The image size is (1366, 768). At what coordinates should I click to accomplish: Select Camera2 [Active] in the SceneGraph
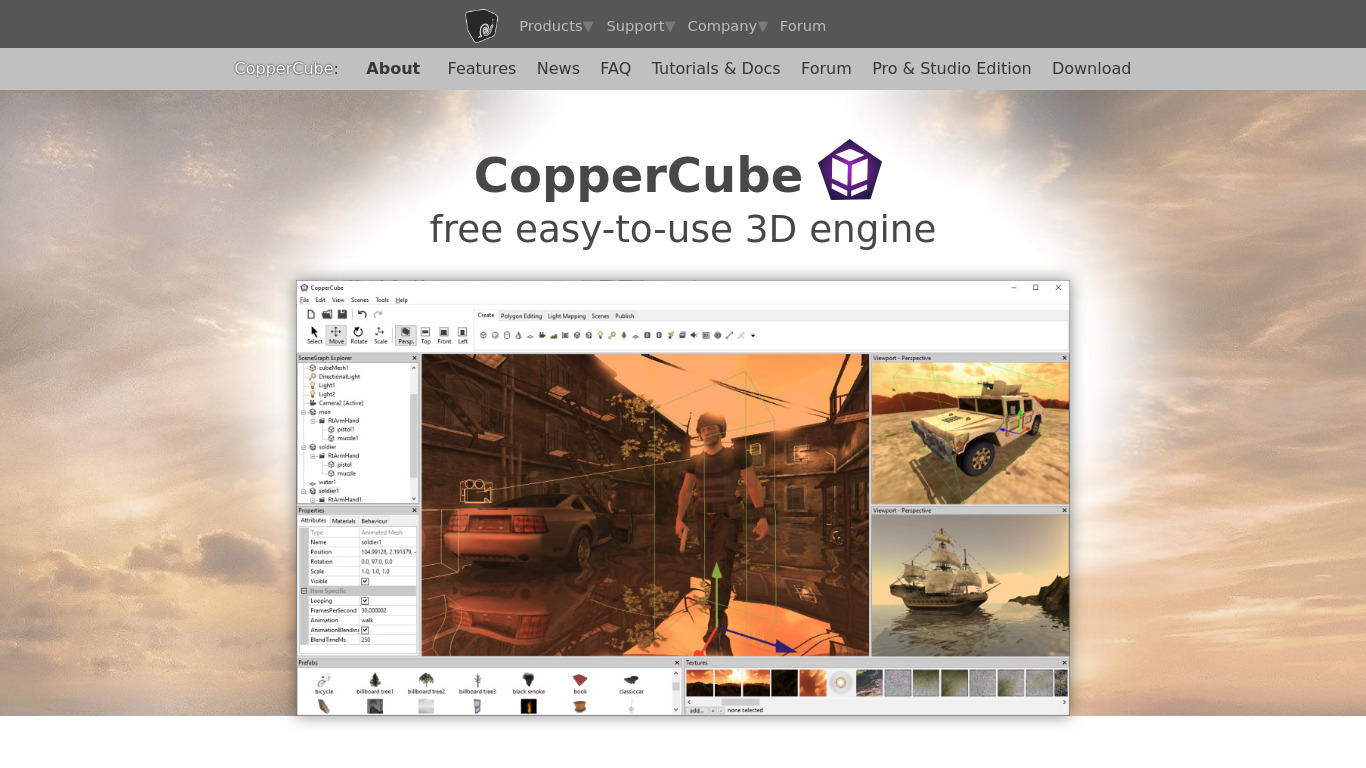point(341,403)
